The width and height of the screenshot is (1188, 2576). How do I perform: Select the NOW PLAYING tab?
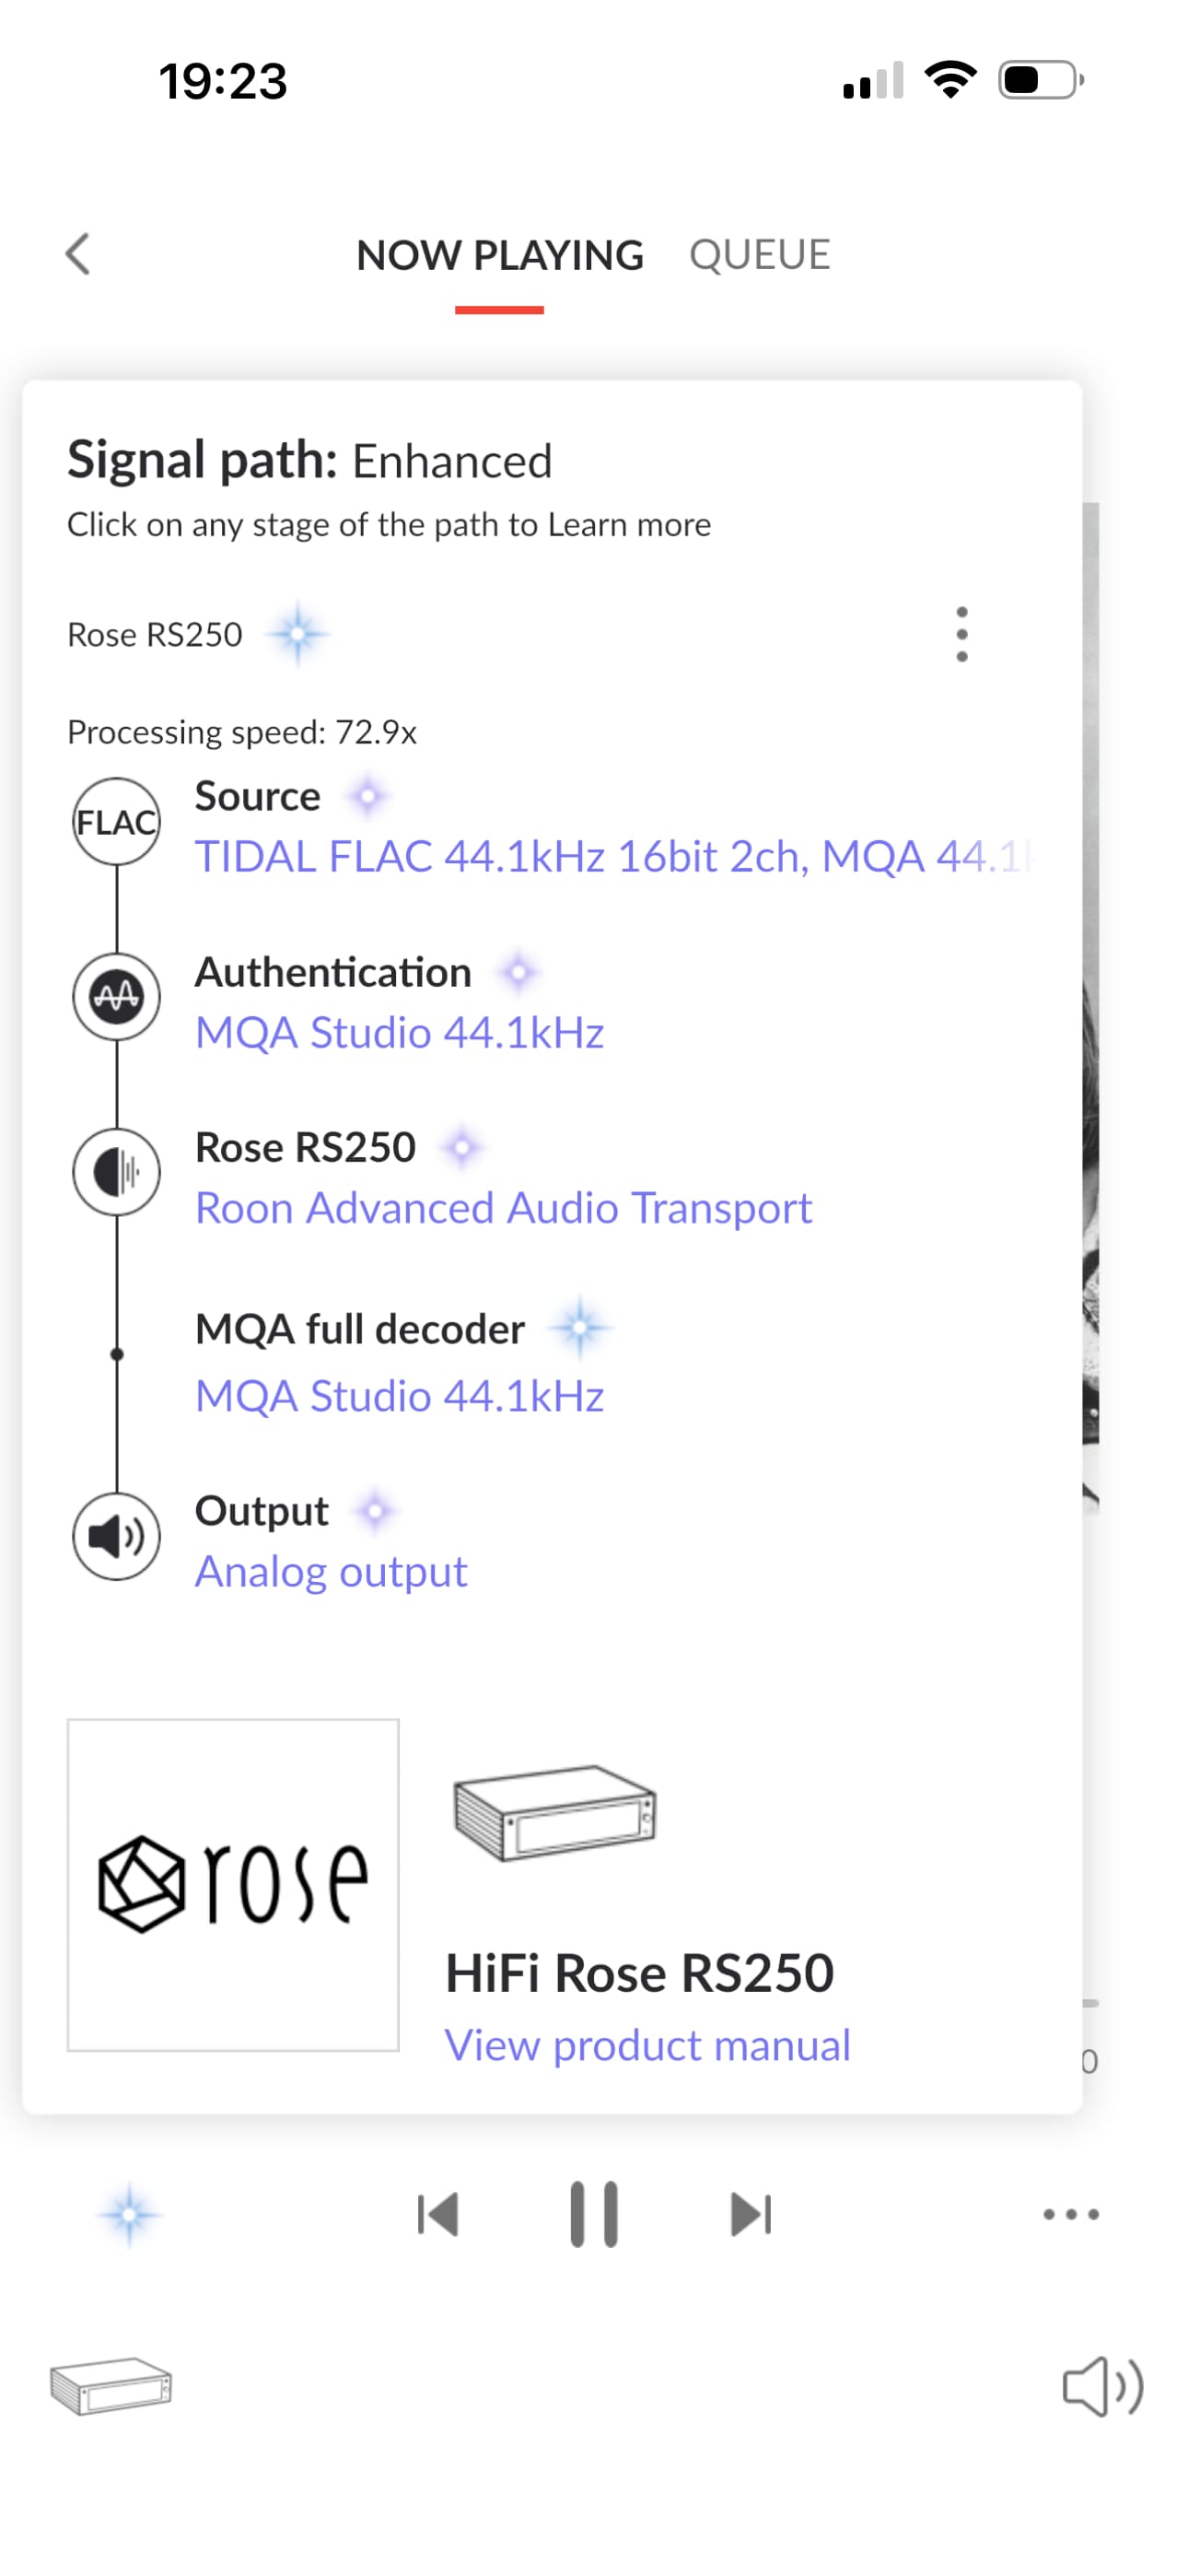[500, 255]
